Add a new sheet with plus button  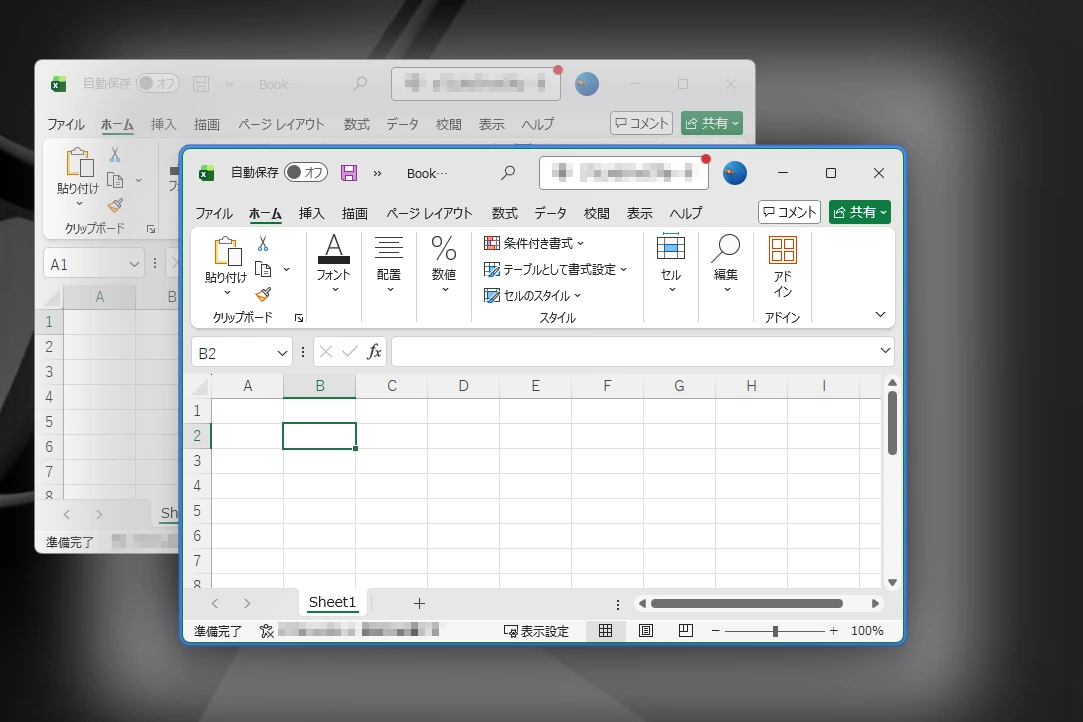(419, 603)
